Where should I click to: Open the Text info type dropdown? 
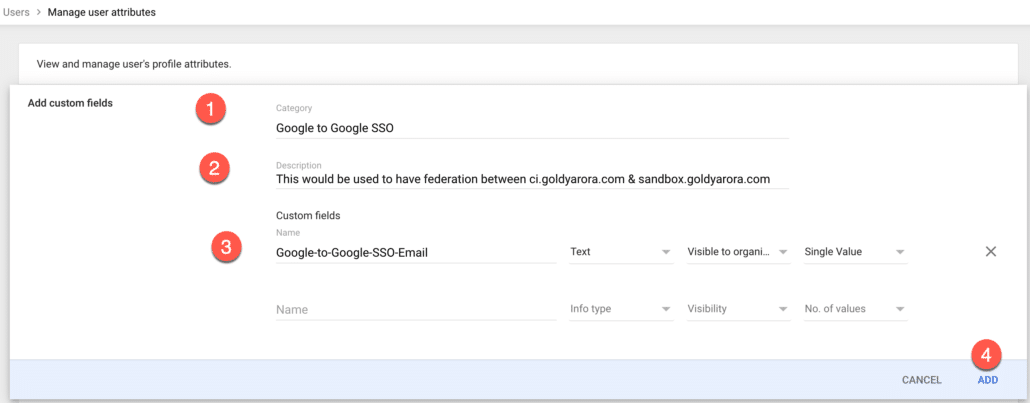click(621, 252)
